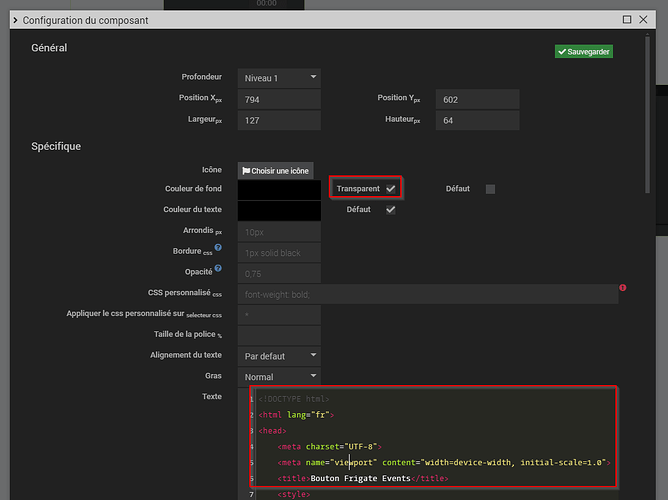Open the Gras dropdown set to Normal
The width and height of the screenshot is (668, 500).
click(279, 376)
